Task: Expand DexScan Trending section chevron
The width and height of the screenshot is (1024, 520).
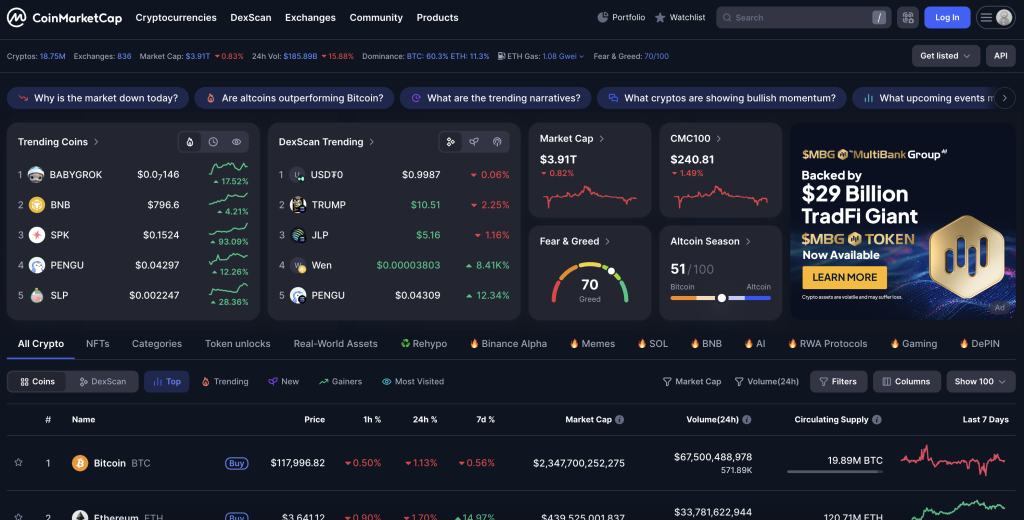Action: point(372,142)
